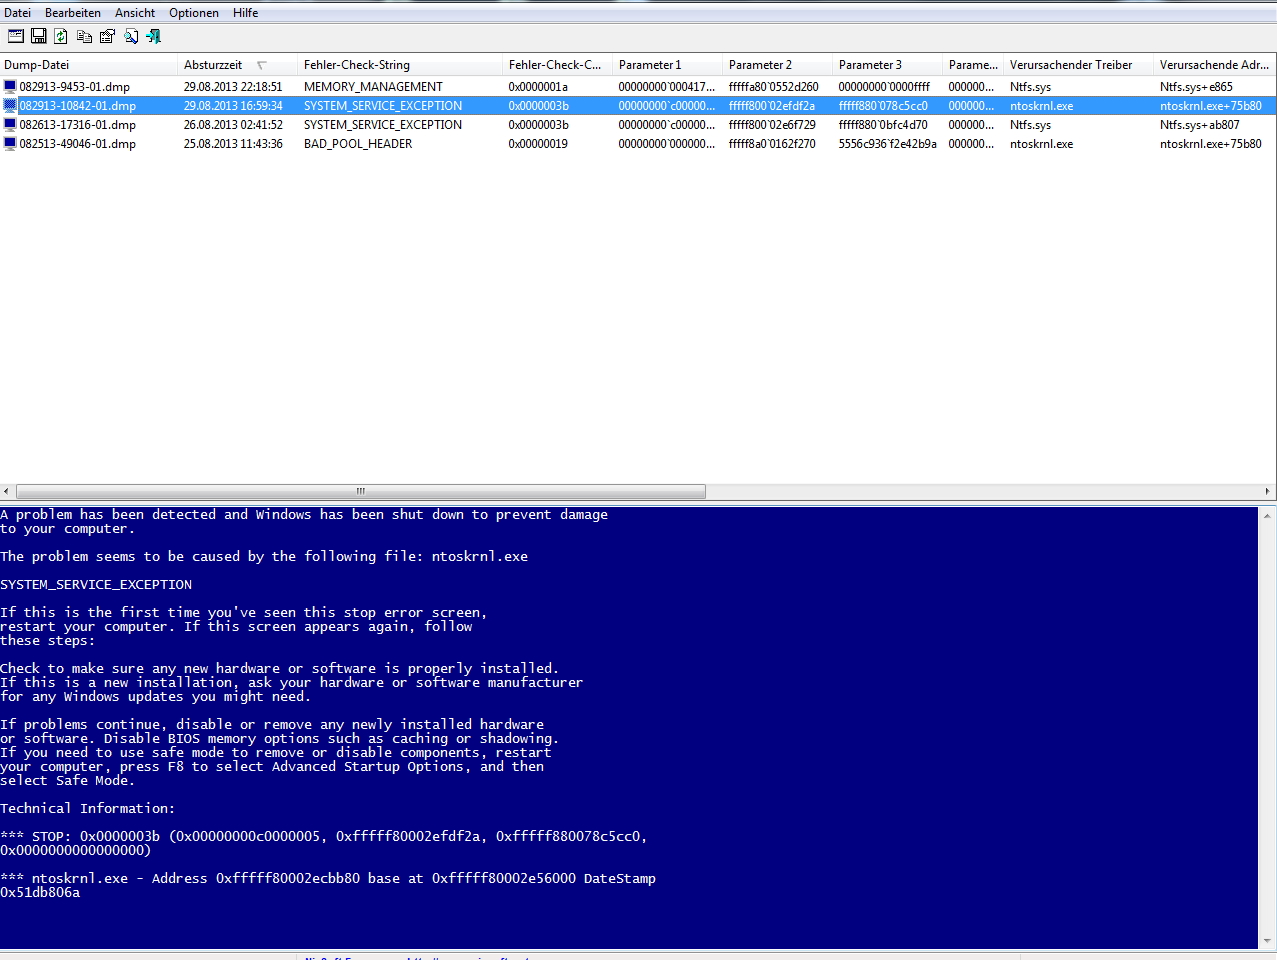Click the icon of 082513-49046-01.dmp
The image size is (1277, 960).
[x=10, y=144]
